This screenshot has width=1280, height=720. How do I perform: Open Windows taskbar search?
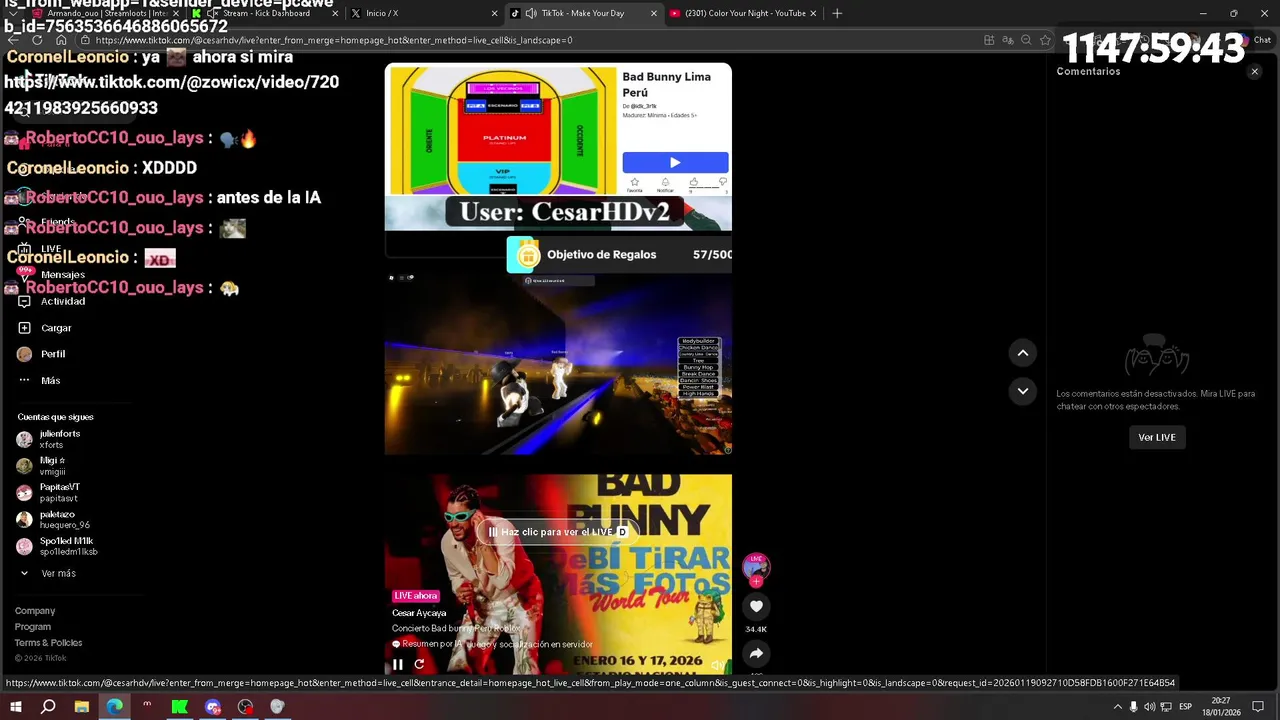tap(48, 707)
